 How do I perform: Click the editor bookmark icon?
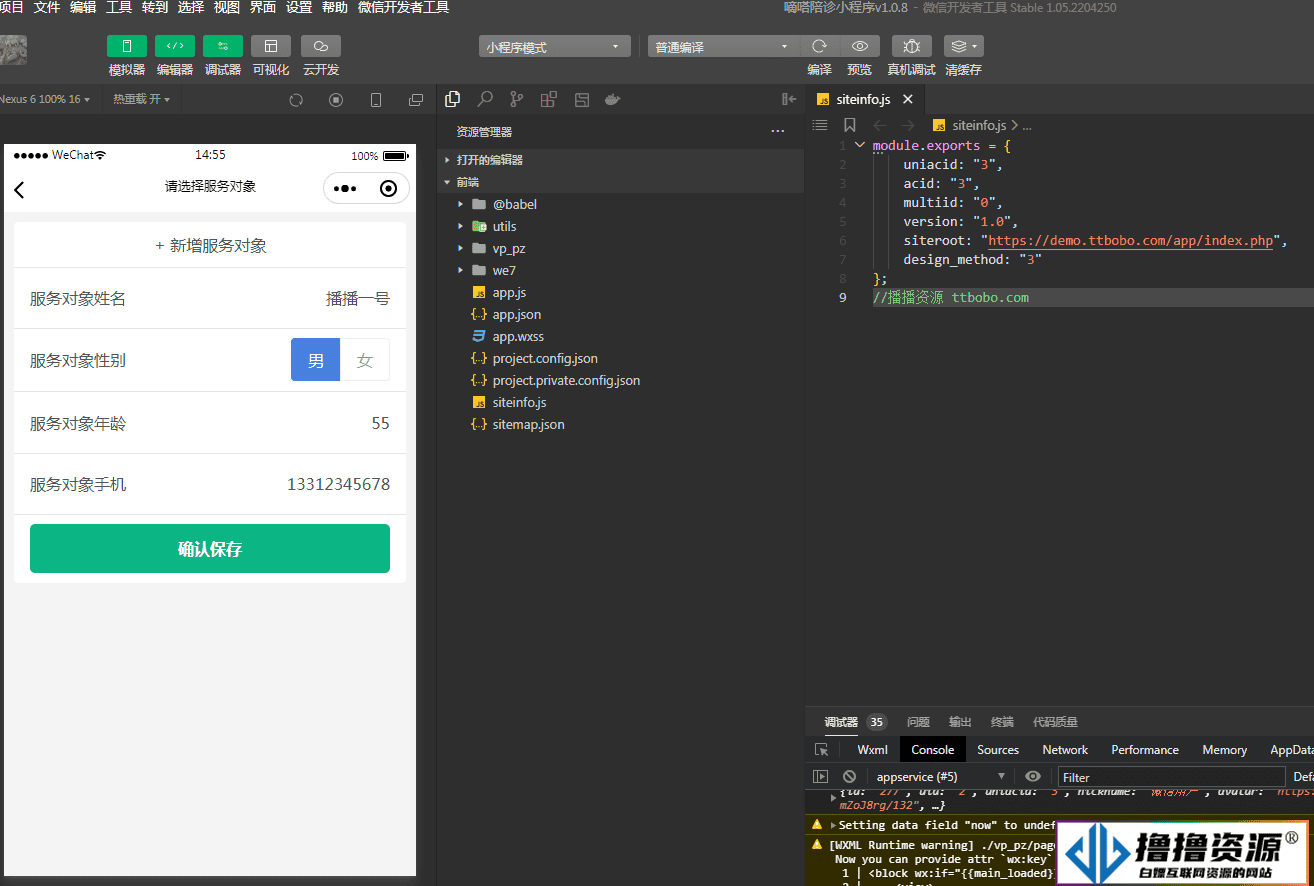click(850, 125)
